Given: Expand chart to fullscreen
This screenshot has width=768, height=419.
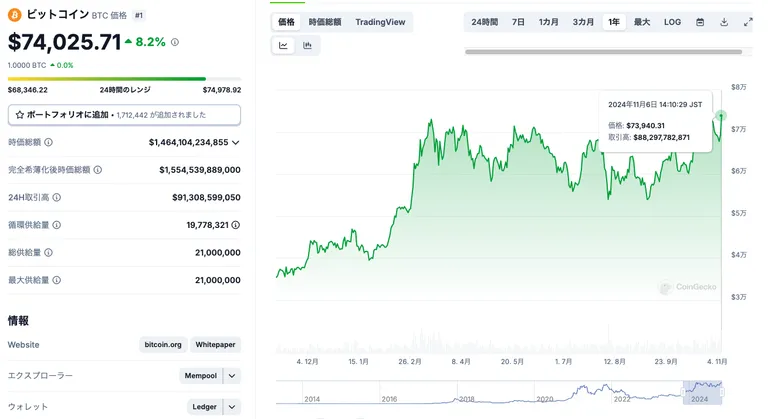Looking at the screenshot, I should coord(747,22).
